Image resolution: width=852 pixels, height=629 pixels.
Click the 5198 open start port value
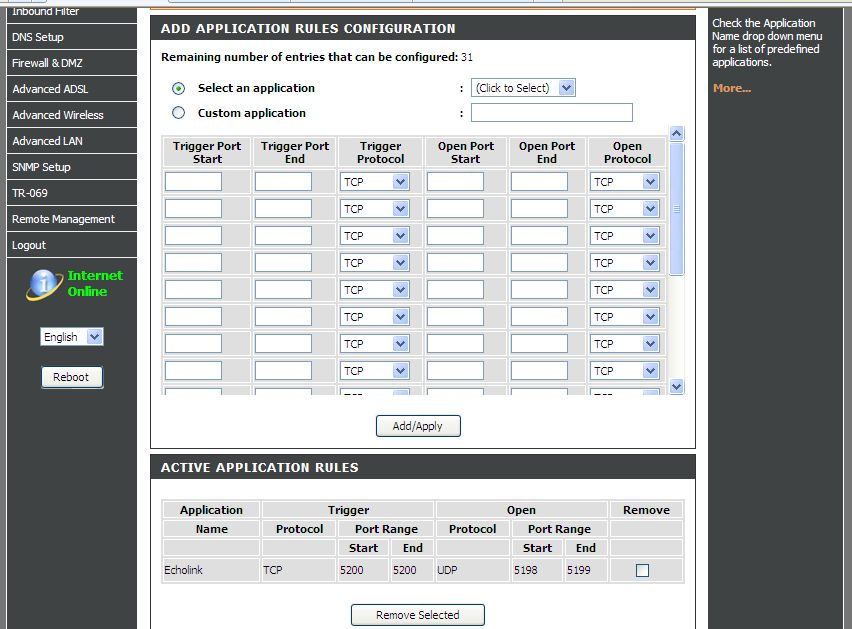pyautogui.click(x=525, y=570)
